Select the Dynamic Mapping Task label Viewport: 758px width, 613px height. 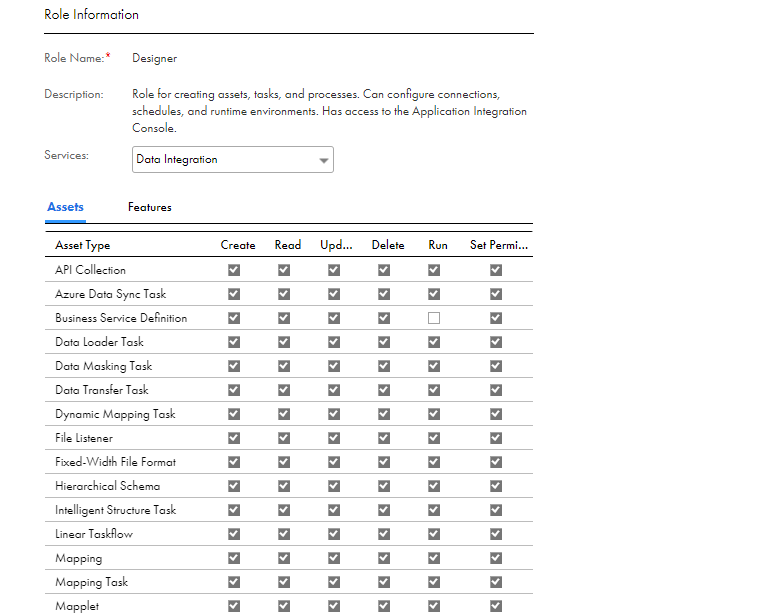(115, 414)
